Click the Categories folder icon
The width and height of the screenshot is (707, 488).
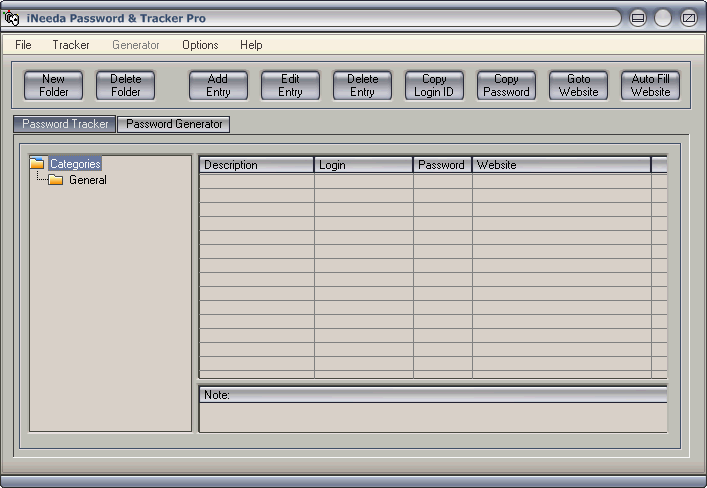[37, 163]
